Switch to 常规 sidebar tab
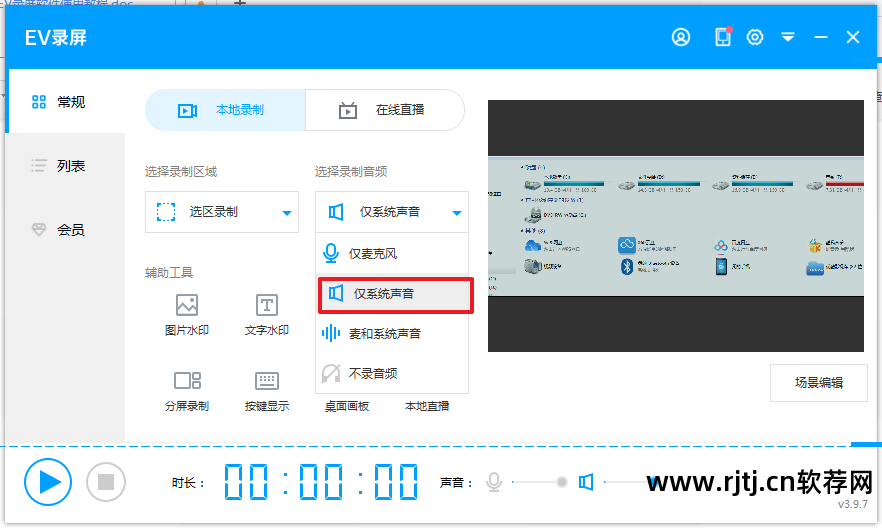The width and height of the screenshot is (882, 528). click(65, 102)
